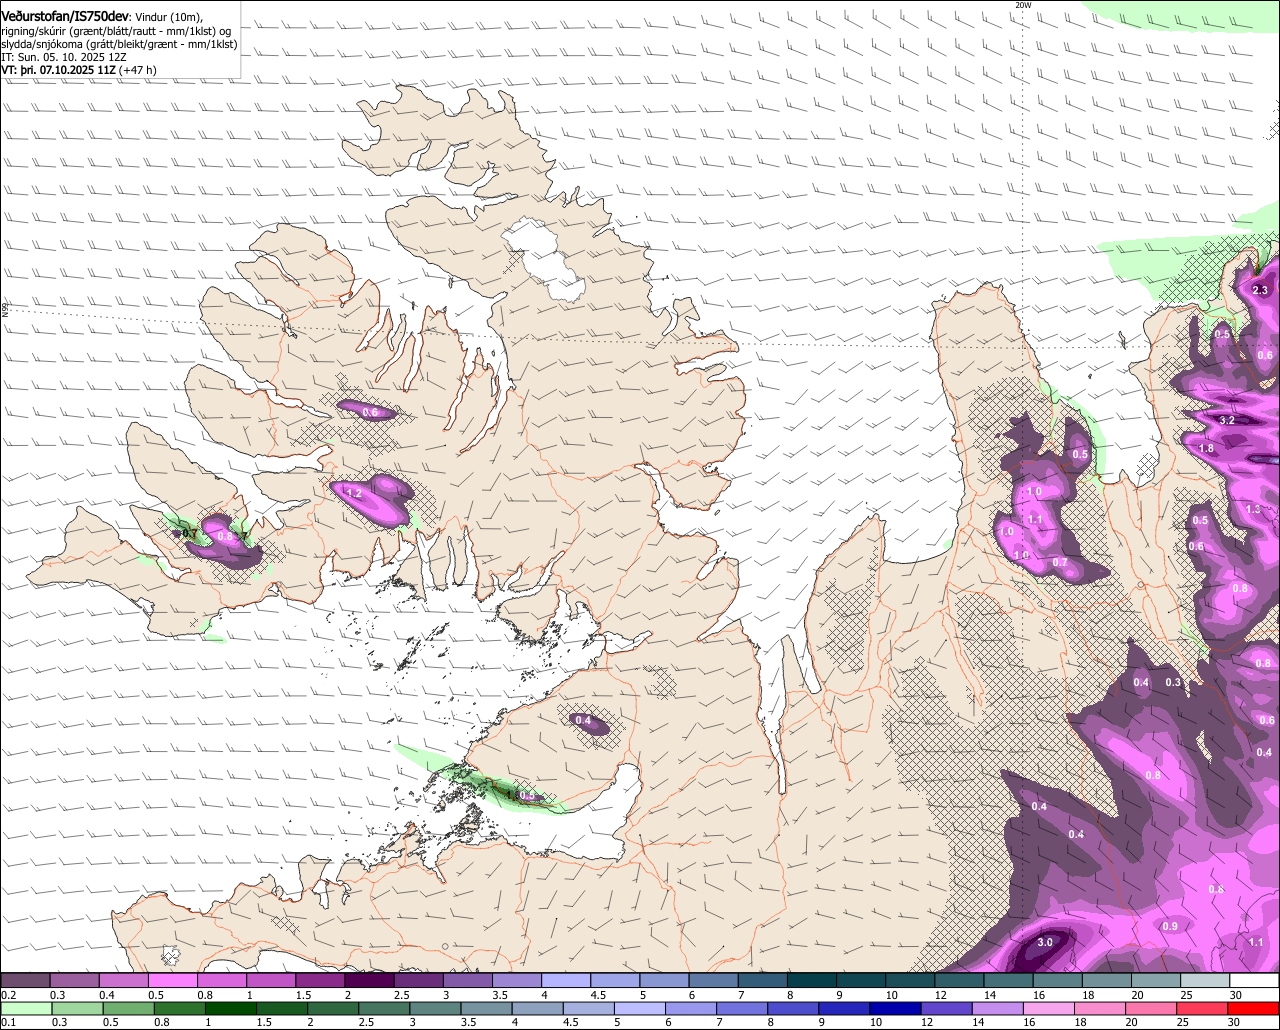The image size is (1280, 1030).
Task: Click the 'IT: Sun. 05. 10. 2025 12Z' line
Action: point(64,57)
